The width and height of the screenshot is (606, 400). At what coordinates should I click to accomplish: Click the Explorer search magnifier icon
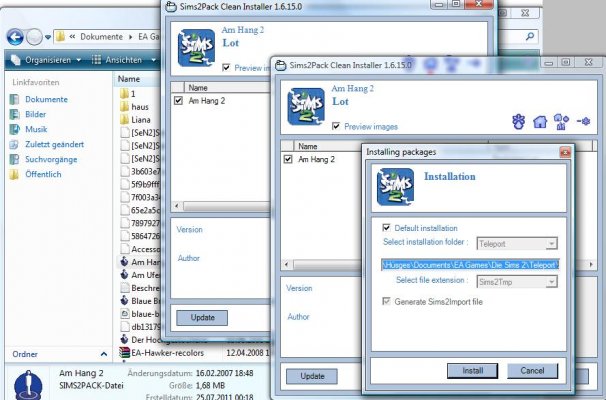pos(530,36)
